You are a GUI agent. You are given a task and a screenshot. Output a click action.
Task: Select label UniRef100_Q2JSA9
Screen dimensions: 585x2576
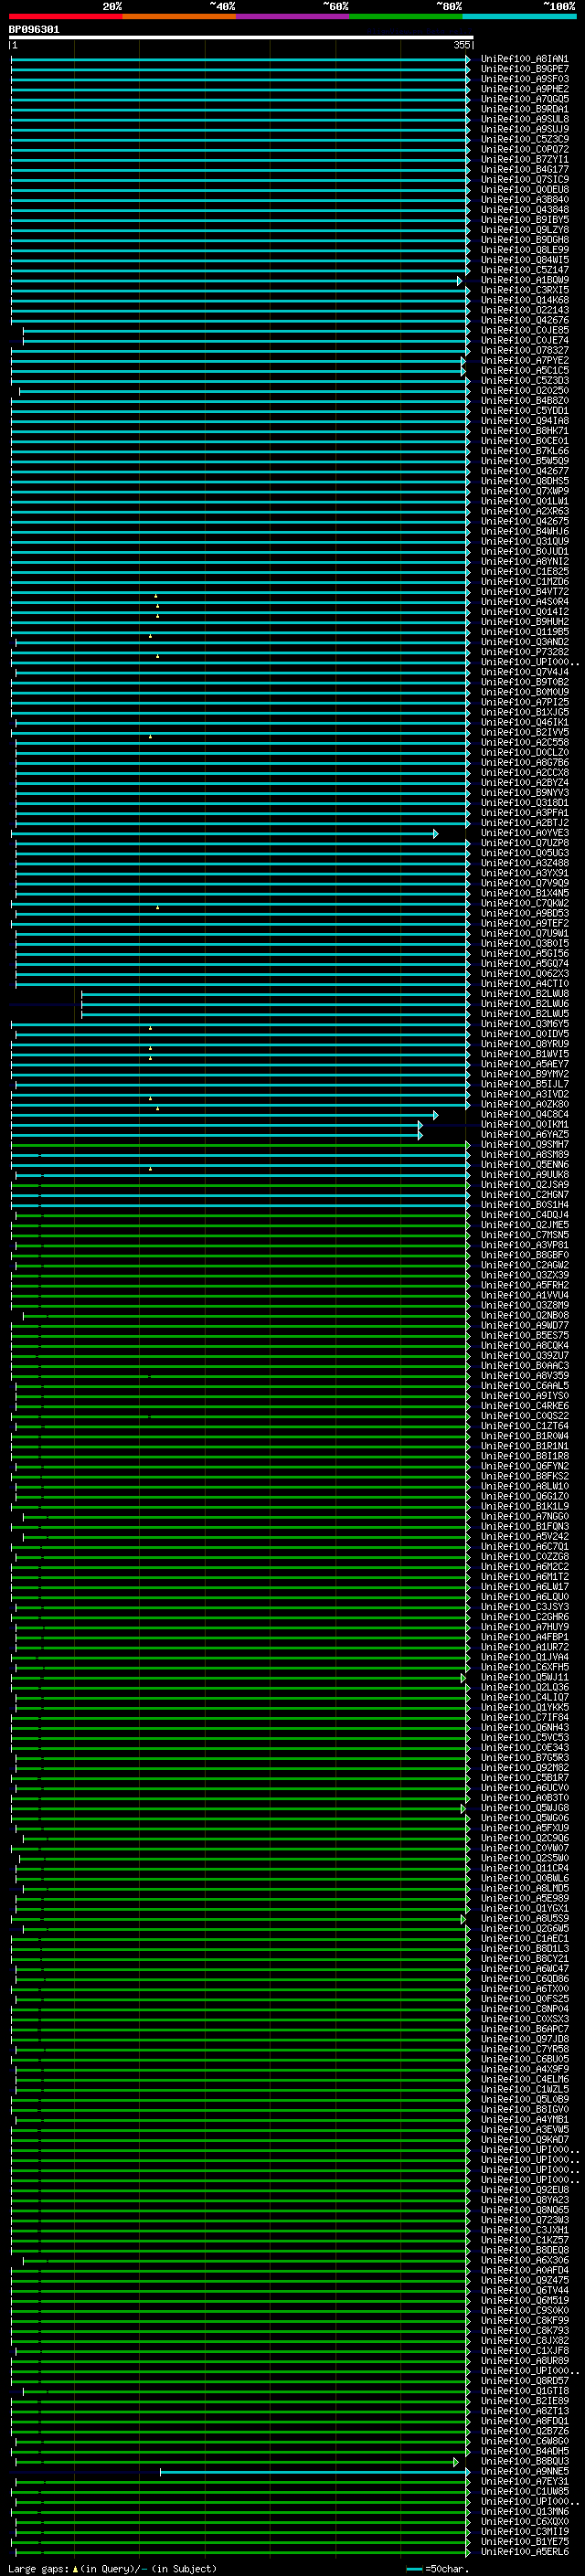point(524,1184)
